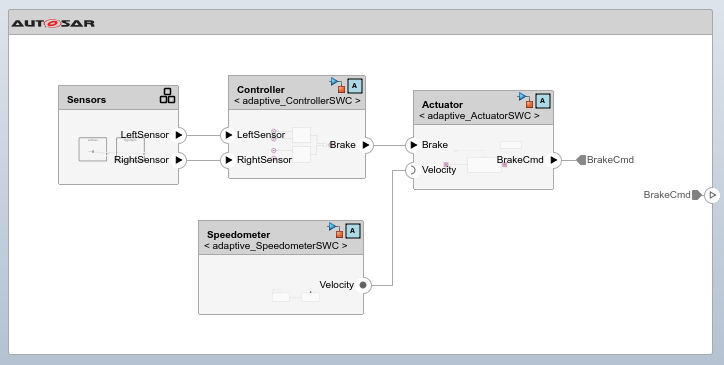This screenshot has width=724, height=365.
Task: Select the LeftSensor connection line
Action: 203,135
